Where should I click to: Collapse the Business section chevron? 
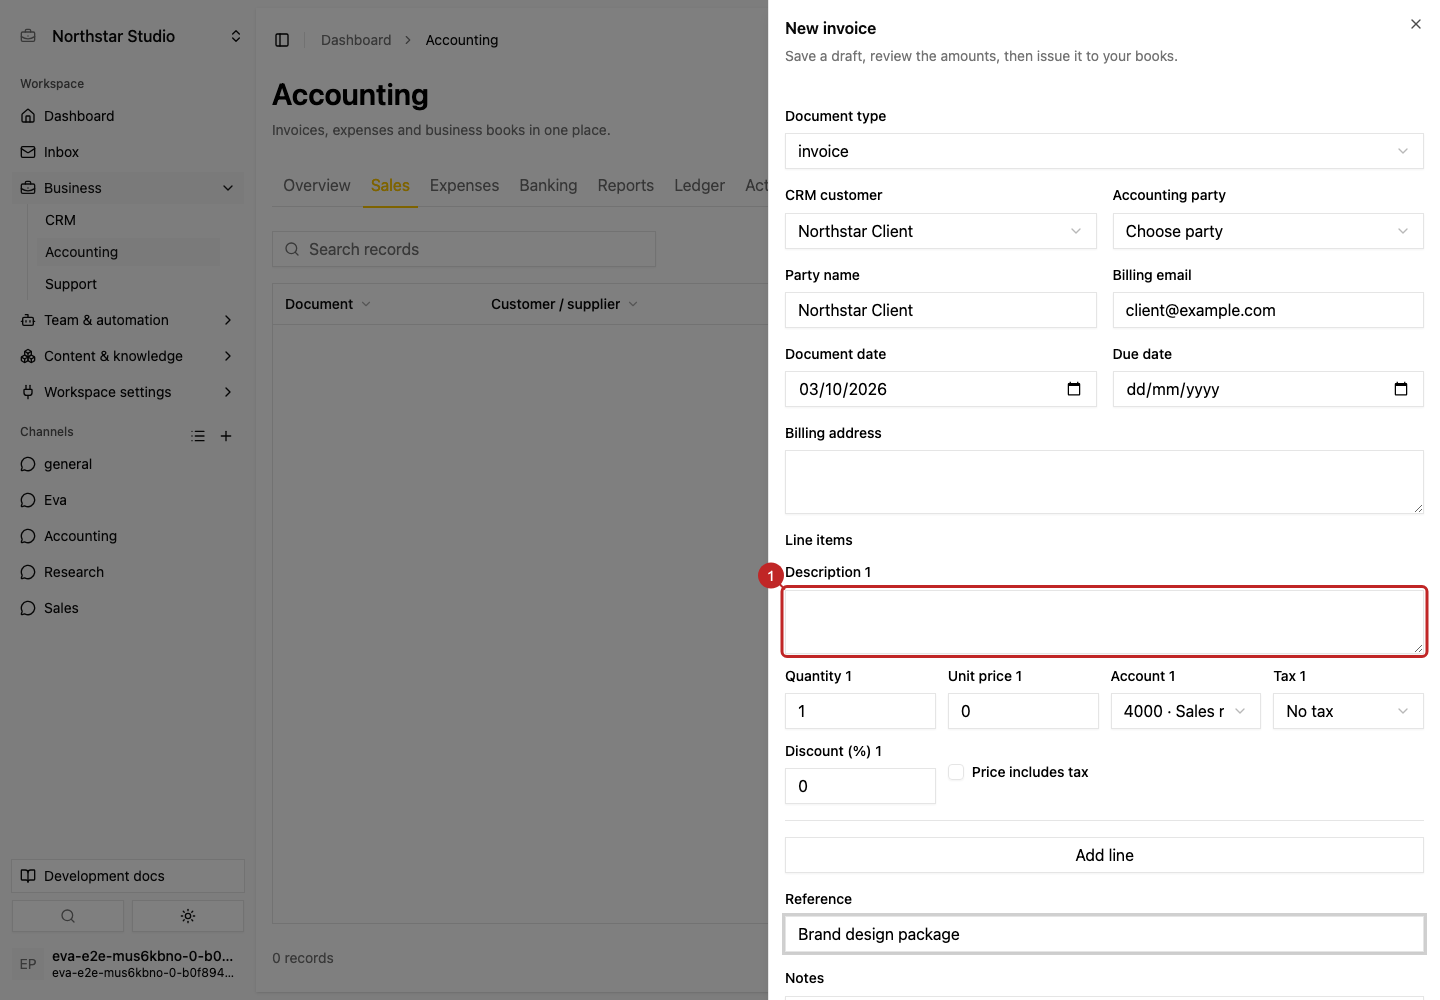(x=228, y=188)
